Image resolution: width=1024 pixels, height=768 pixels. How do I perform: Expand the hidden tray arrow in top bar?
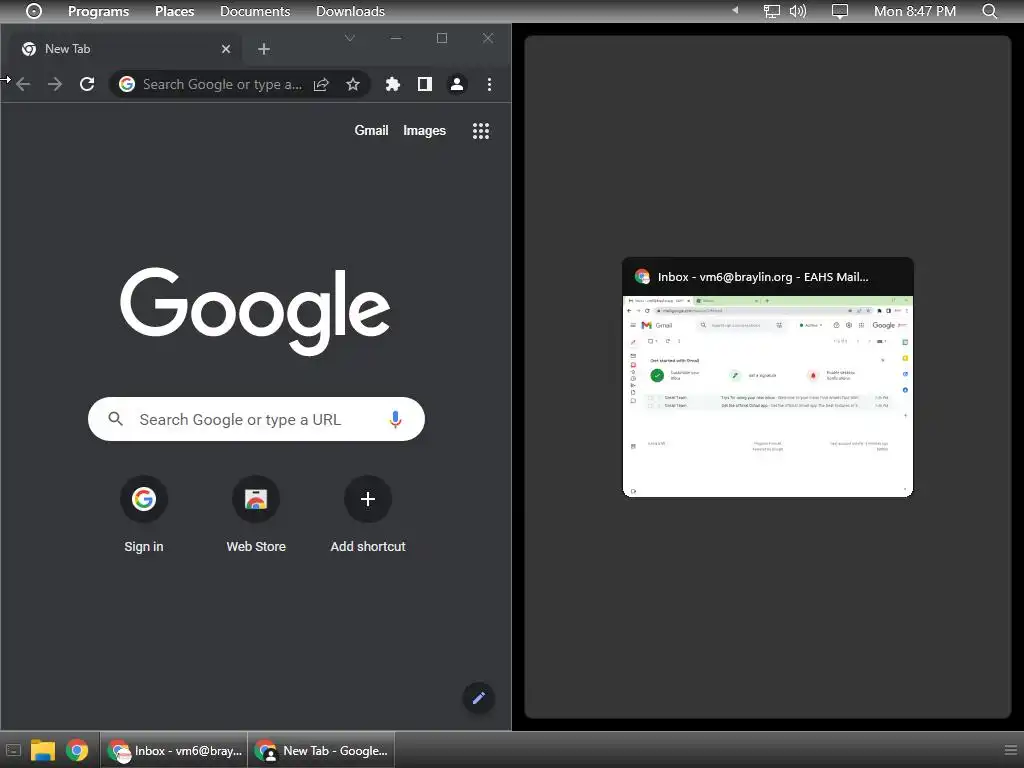tap(735, 10)
